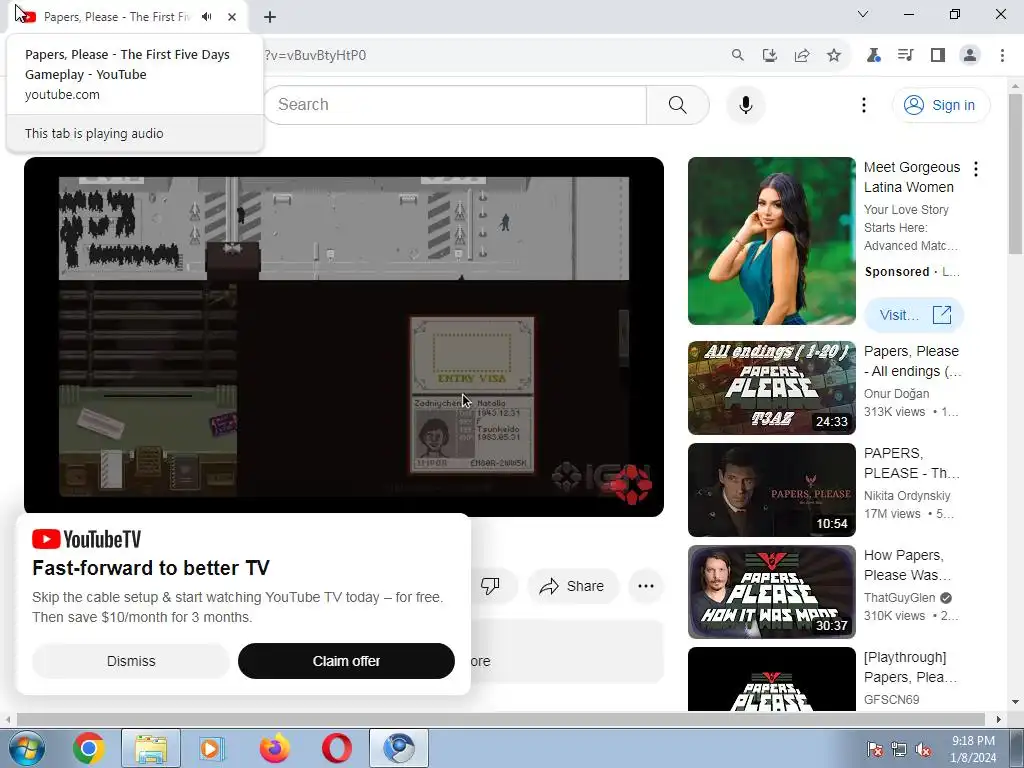This screenshot has width=1024, height=768.
Task: Launch Google Chrome from the taskbar
Action: [89, 748]
